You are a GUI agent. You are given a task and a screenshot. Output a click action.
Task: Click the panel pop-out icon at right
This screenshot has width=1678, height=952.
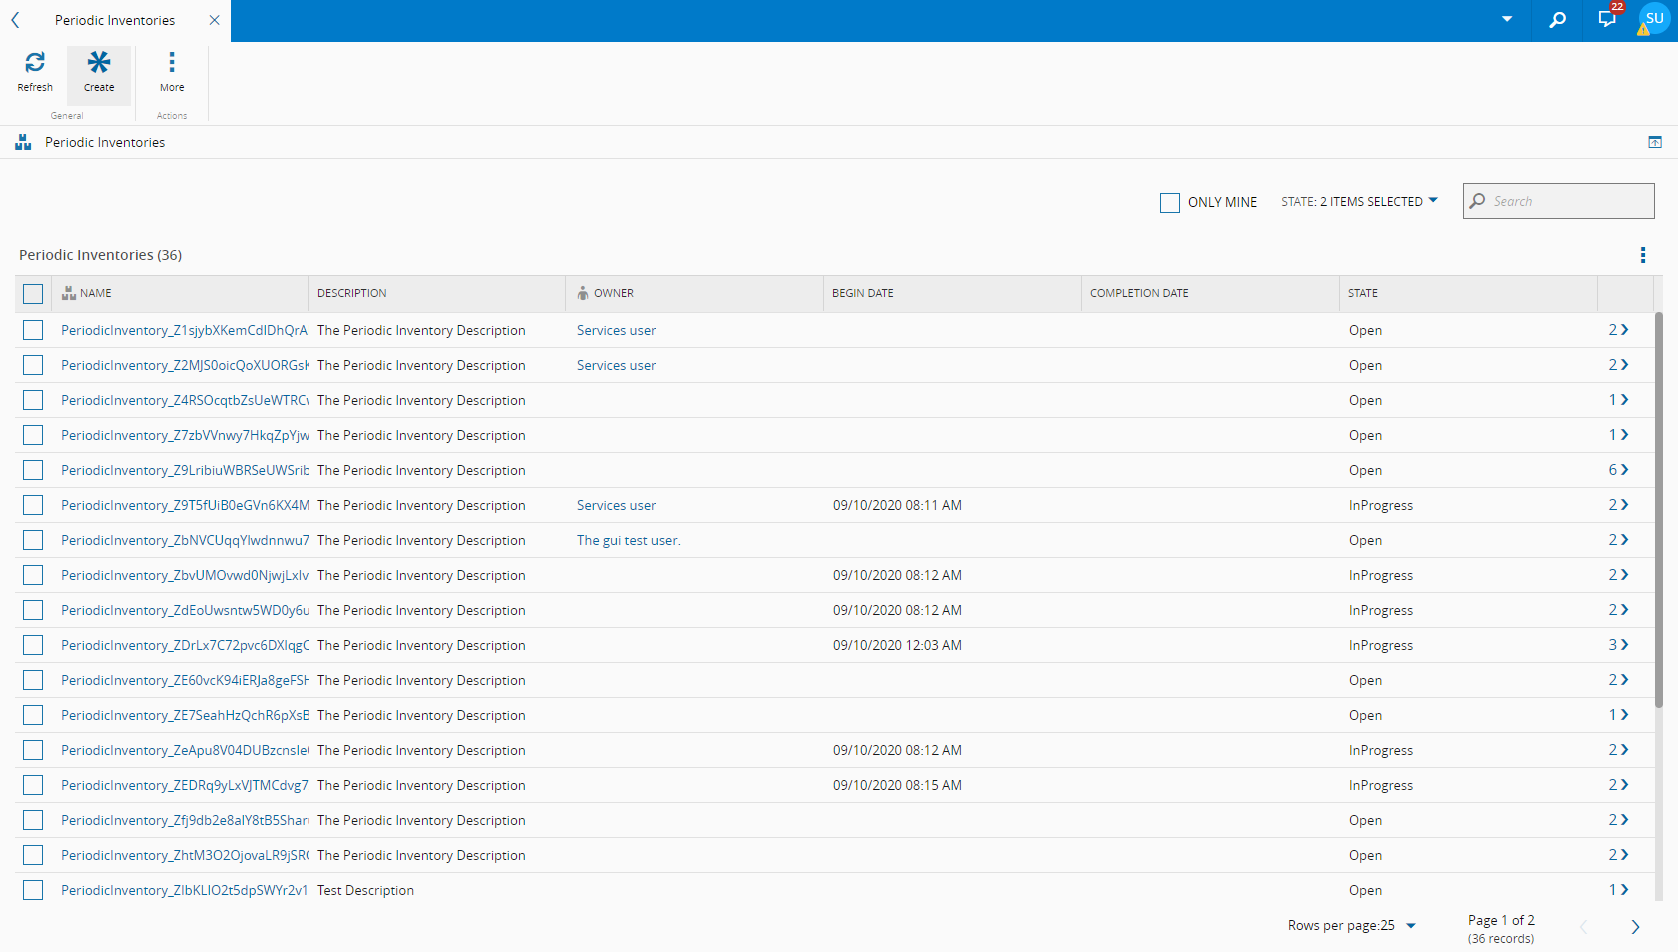1655,142
